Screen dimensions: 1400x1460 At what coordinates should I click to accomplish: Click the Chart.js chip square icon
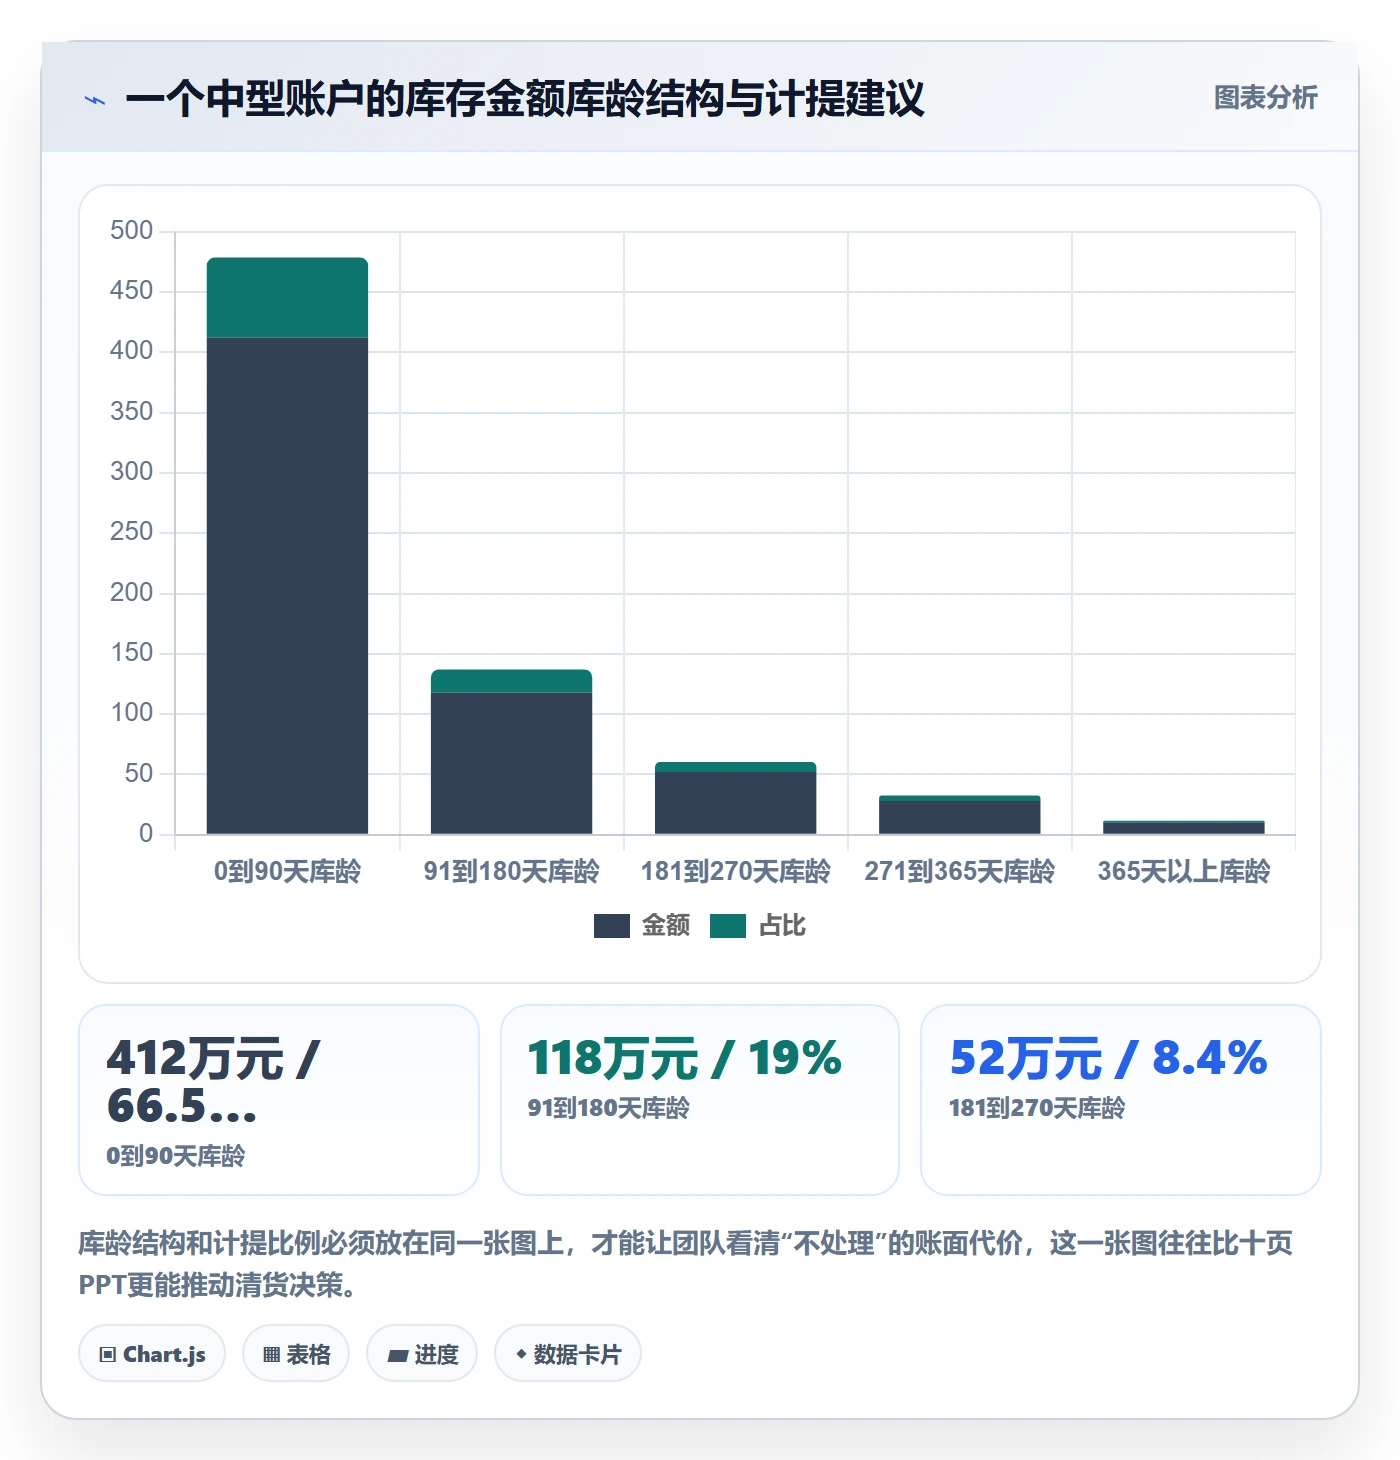108,1355
